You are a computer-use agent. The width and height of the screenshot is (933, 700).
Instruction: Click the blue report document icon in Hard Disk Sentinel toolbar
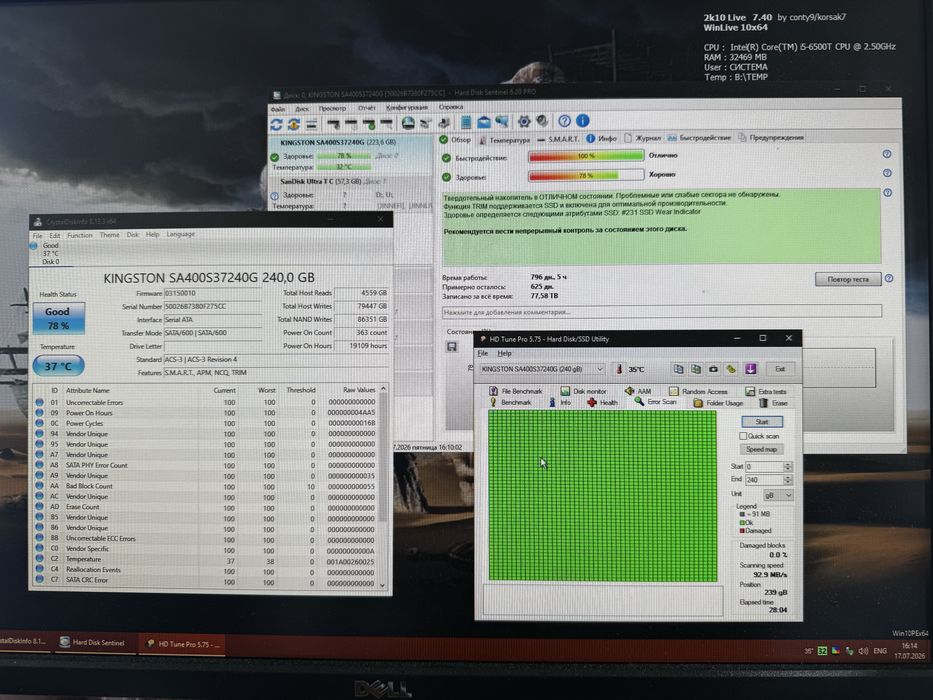tap(466, 122)
